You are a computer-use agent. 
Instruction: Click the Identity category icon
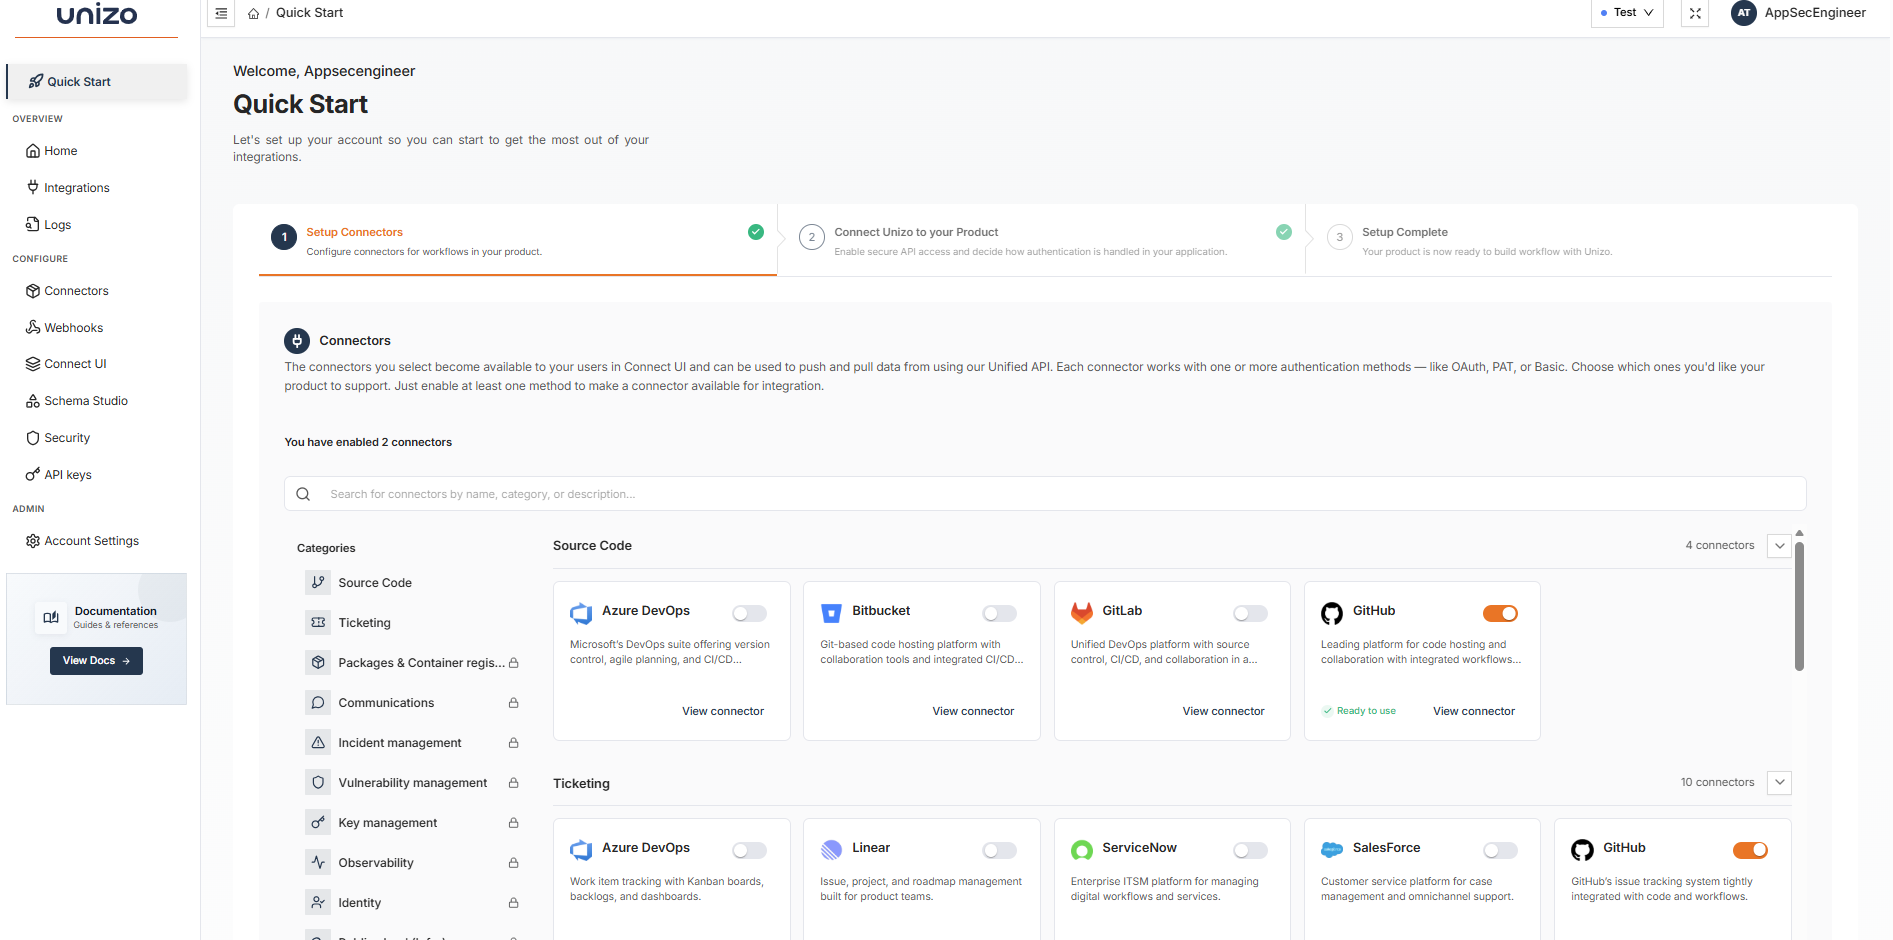[x=318, y=902]
